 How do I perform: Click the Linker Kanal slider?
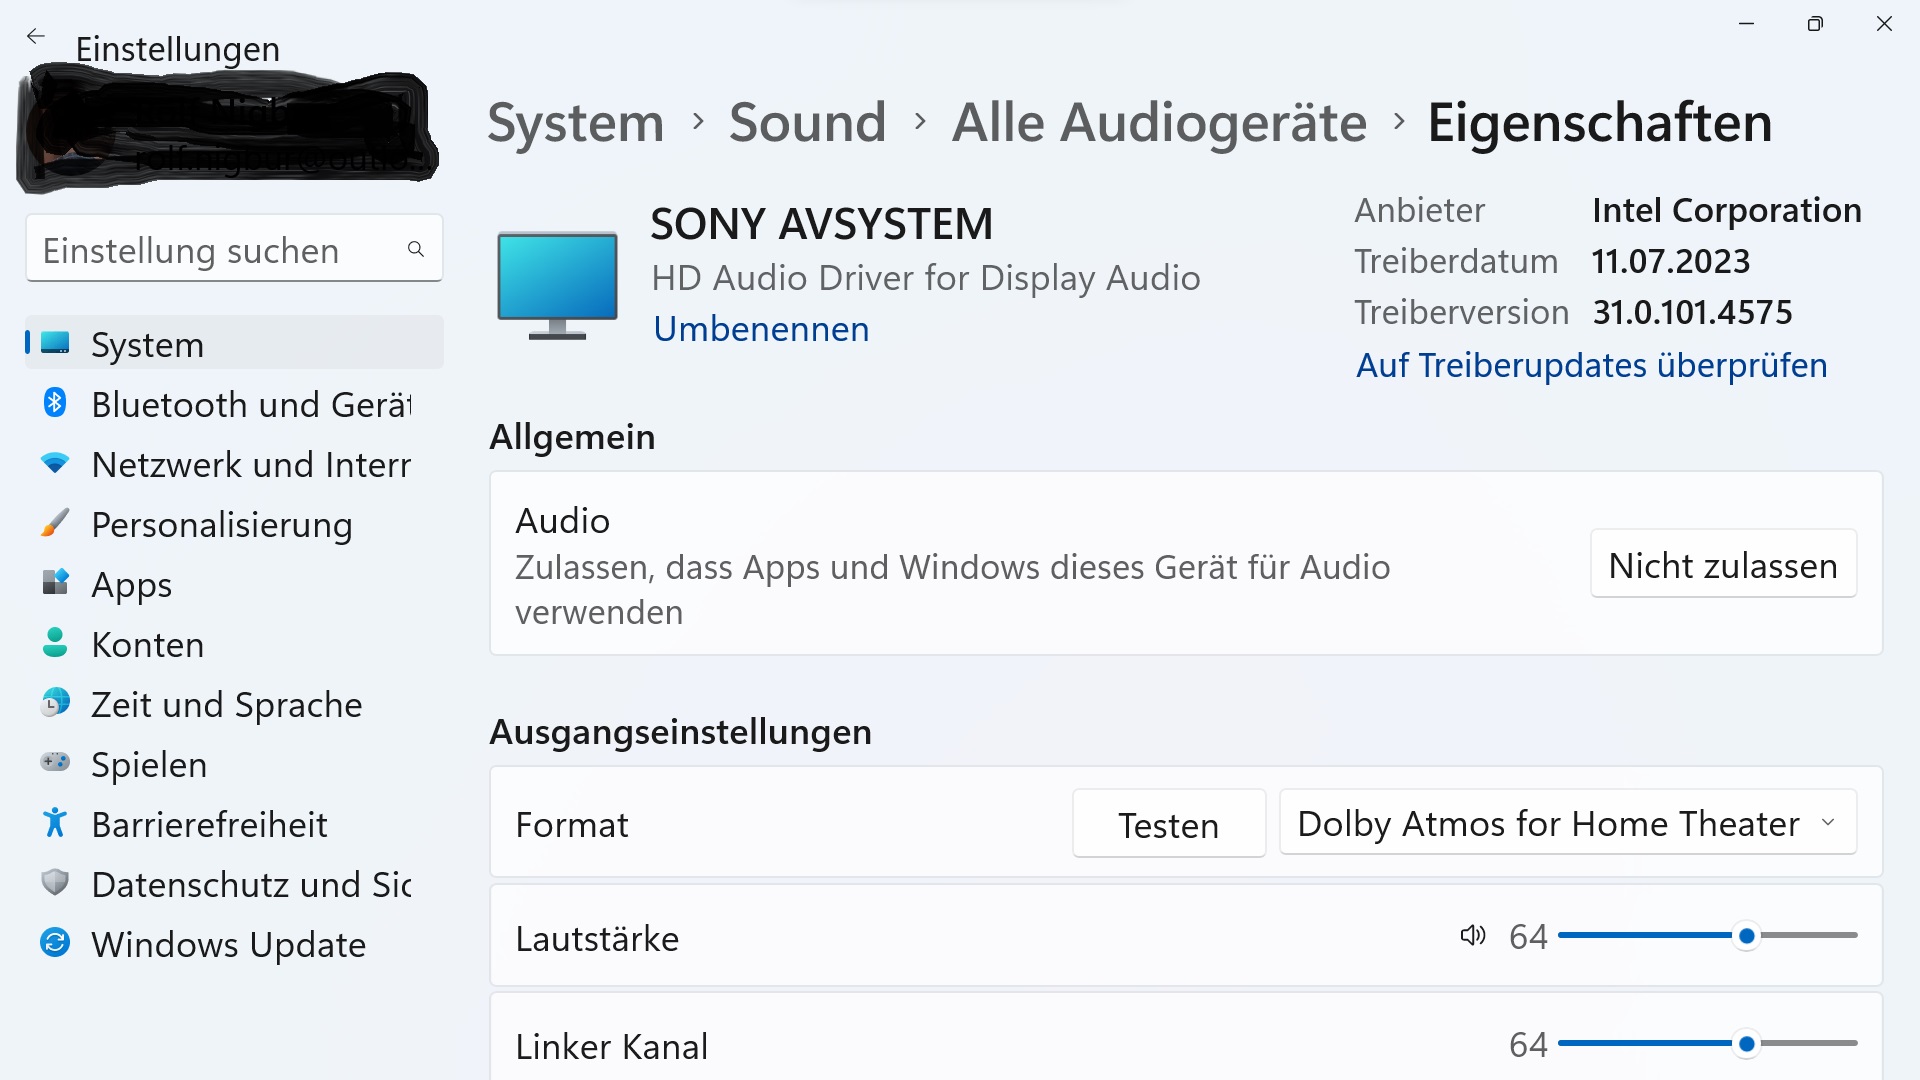(x=1707, y=1044)
